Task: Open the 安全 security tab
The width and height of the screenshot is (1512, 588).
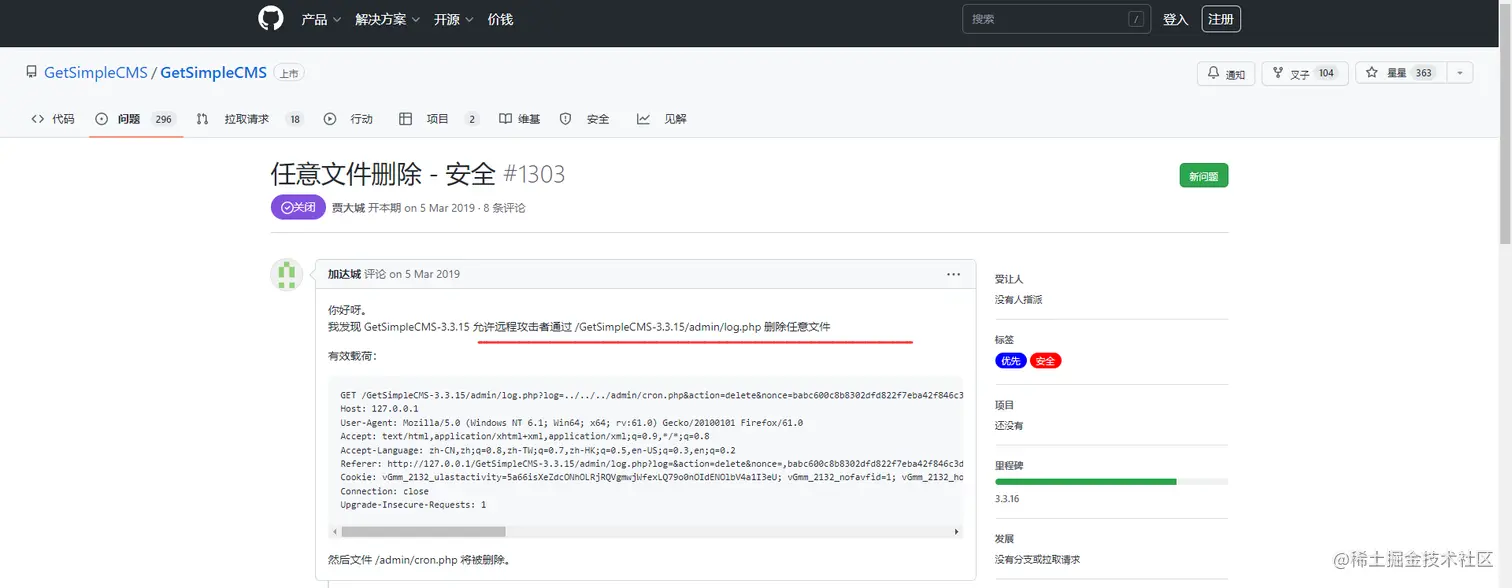Action: point(584,119)
